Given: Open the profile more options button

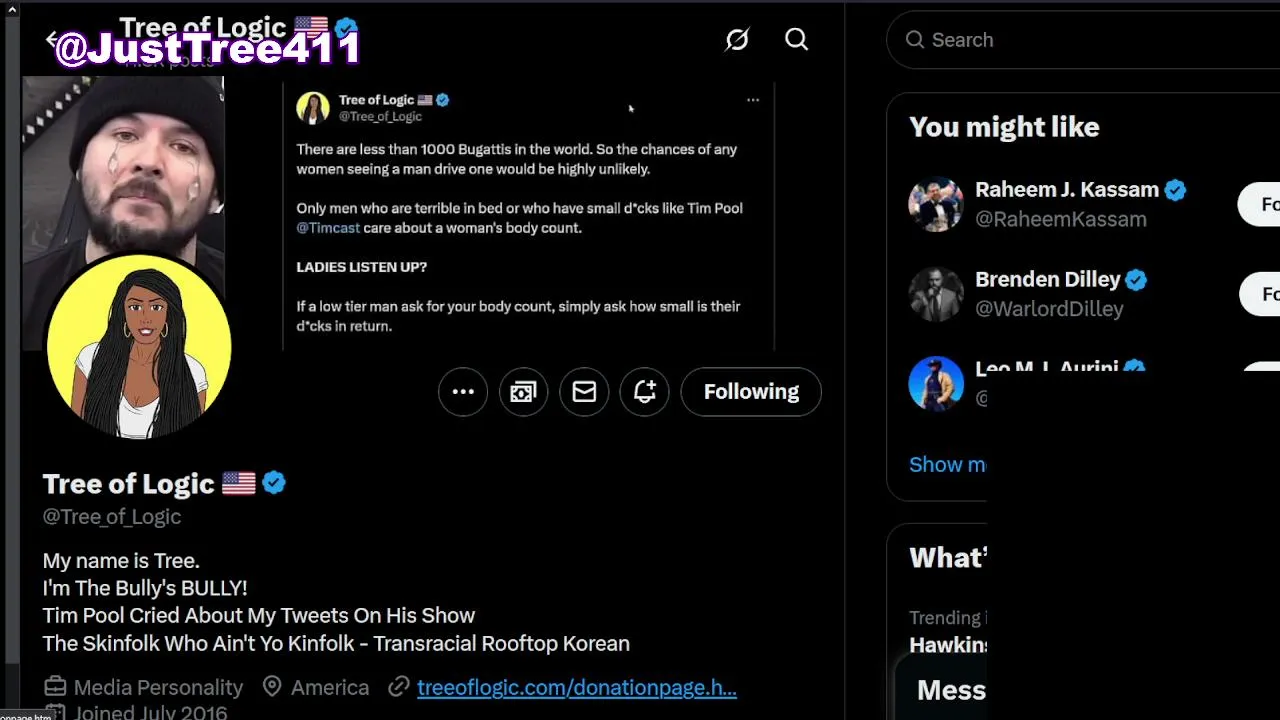Looking at the screenshot, I should point(463,392).
